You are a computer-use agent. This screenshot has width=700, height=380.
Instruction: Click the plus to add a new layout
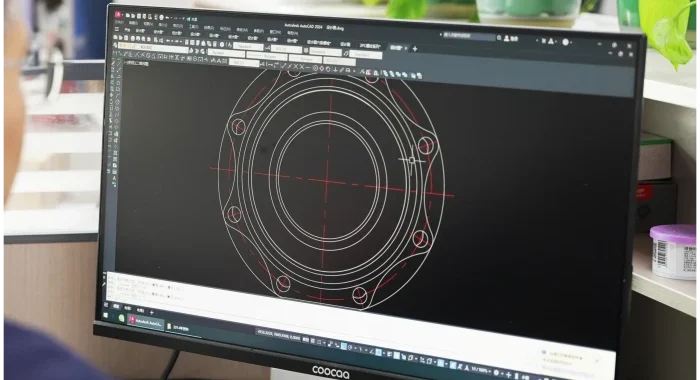(152, 313)
